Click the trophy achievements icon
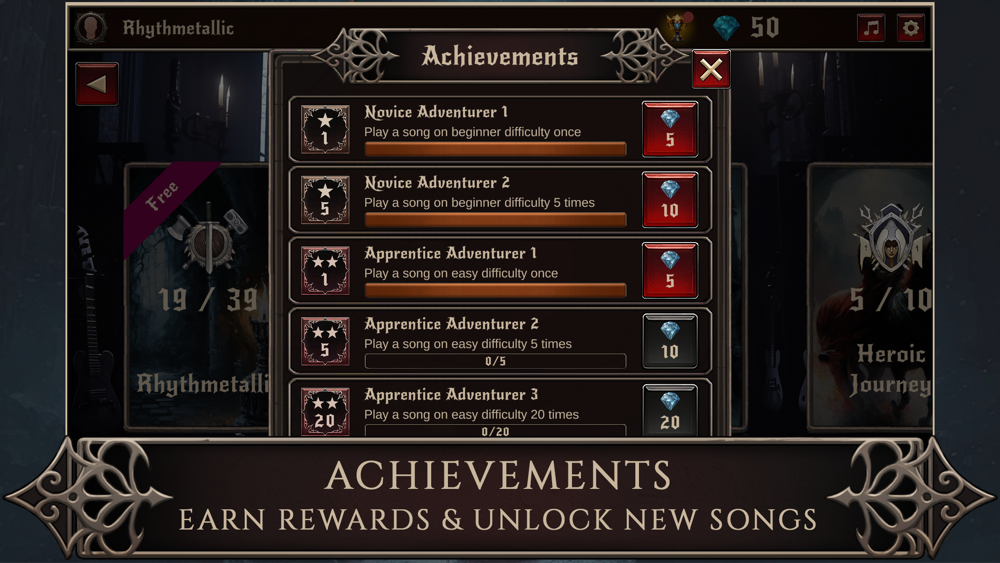Screen dimensions: 1000x563 679,27
